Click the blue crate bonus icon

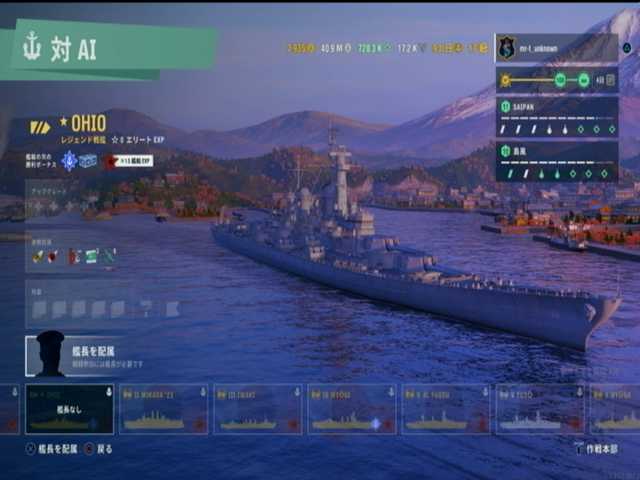(88, 161)
